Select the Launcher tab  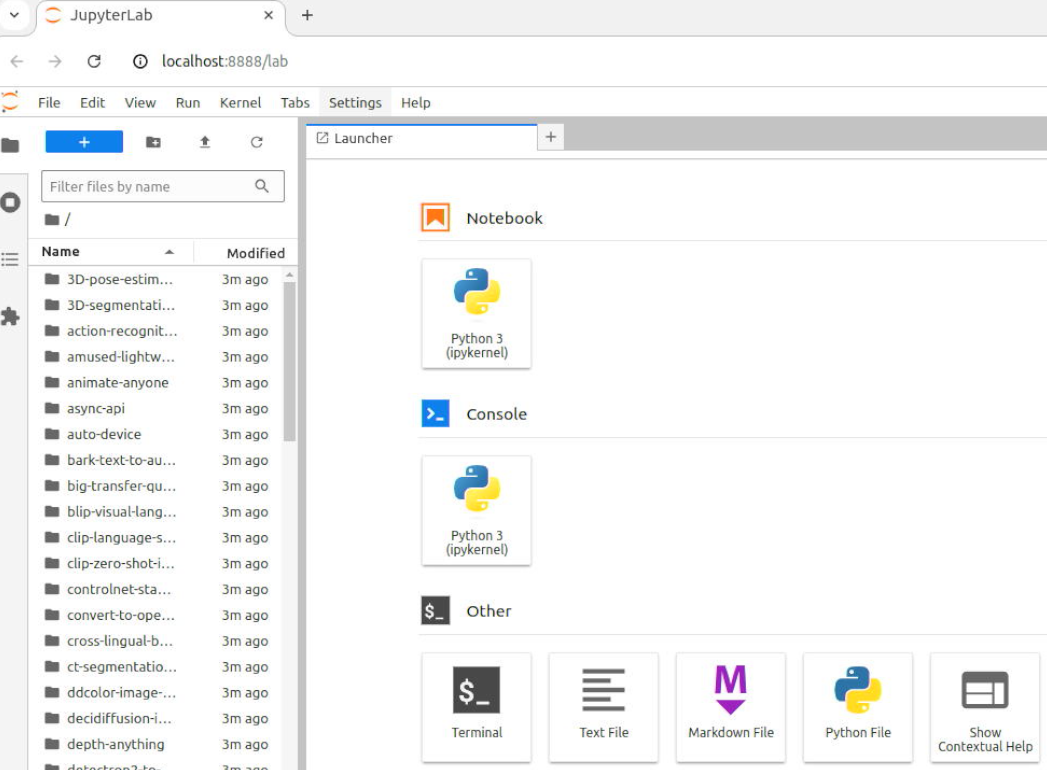tap(421, 138)
